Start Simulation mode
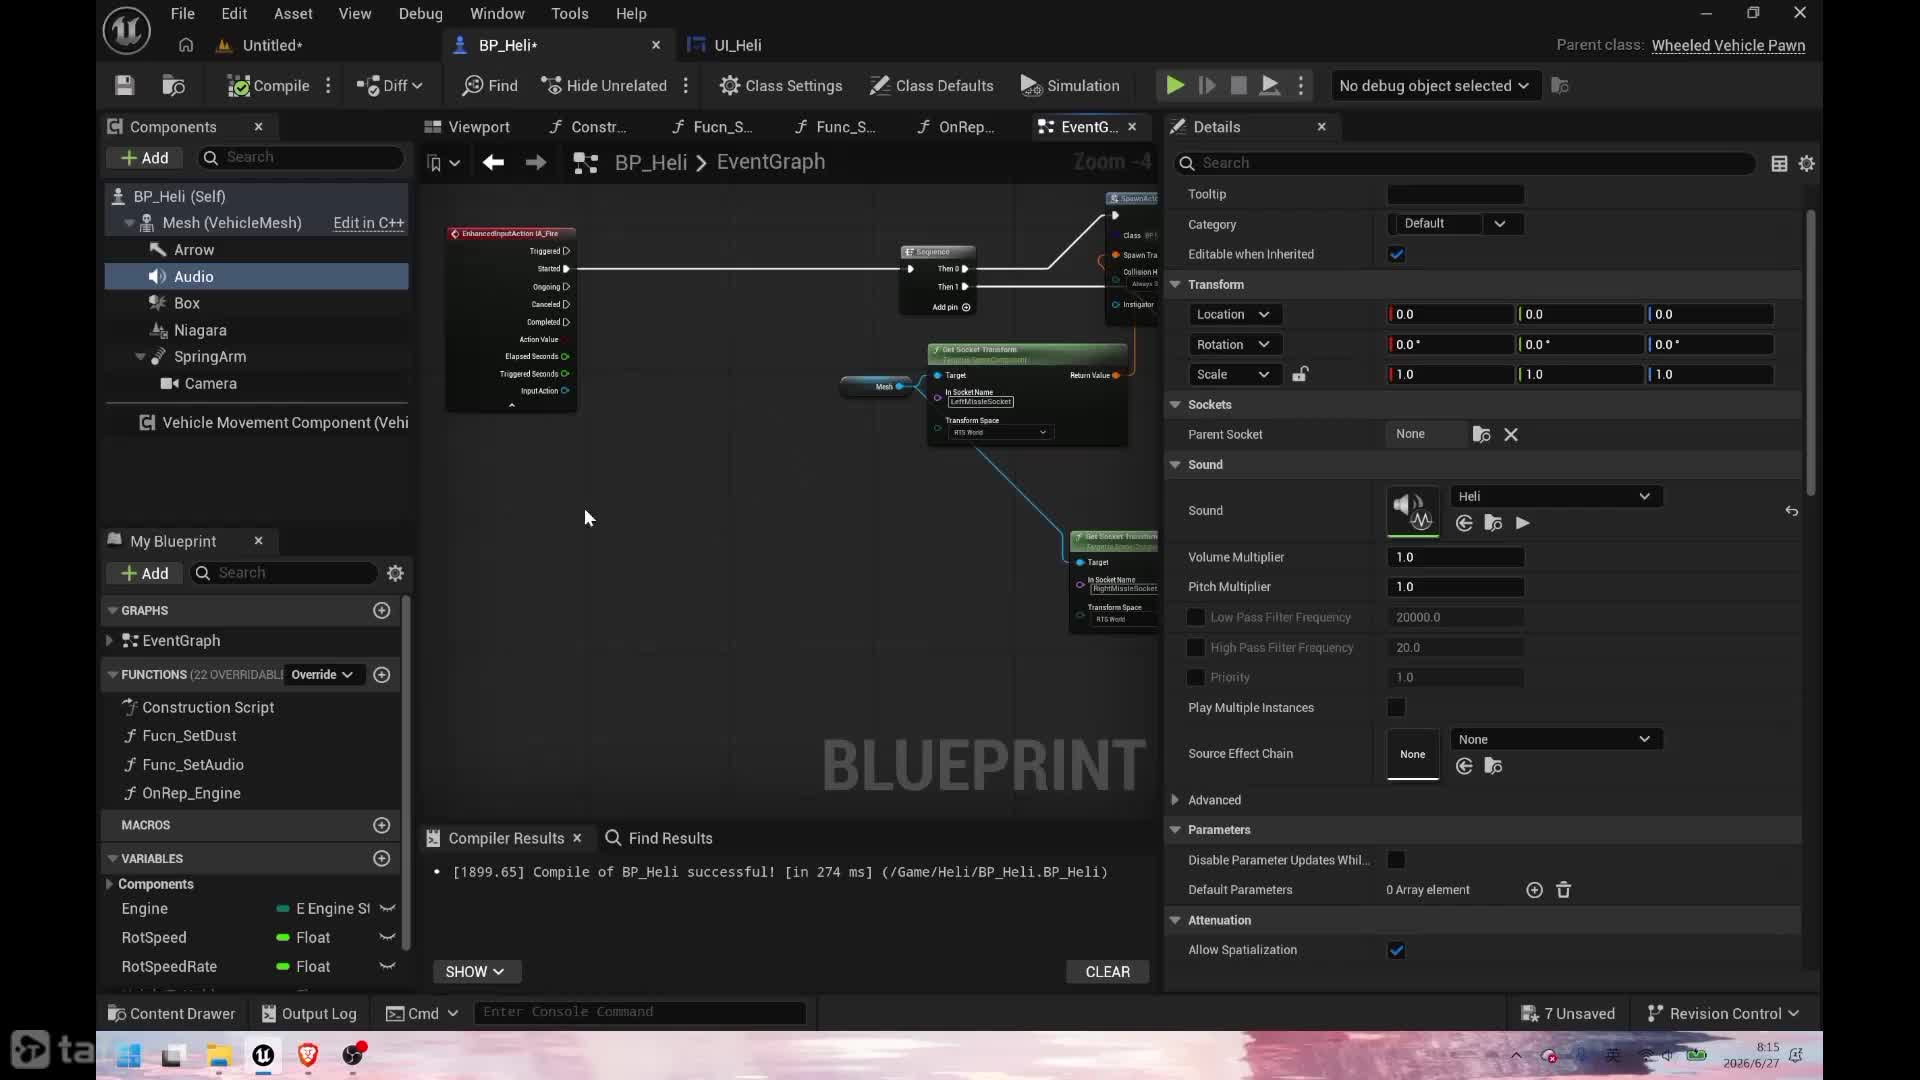The image size is (1920, 1080). [1070, 86]
